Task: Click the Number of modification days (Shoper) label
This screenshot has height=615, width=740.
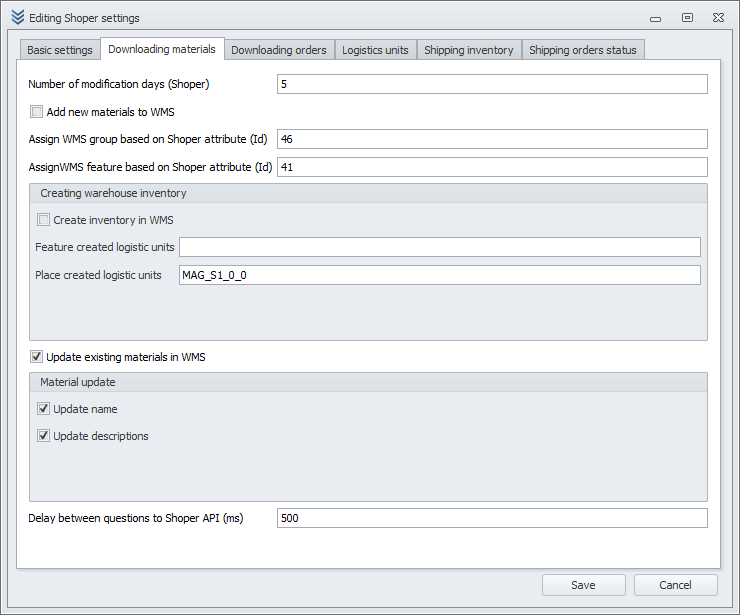Action: 119,84
